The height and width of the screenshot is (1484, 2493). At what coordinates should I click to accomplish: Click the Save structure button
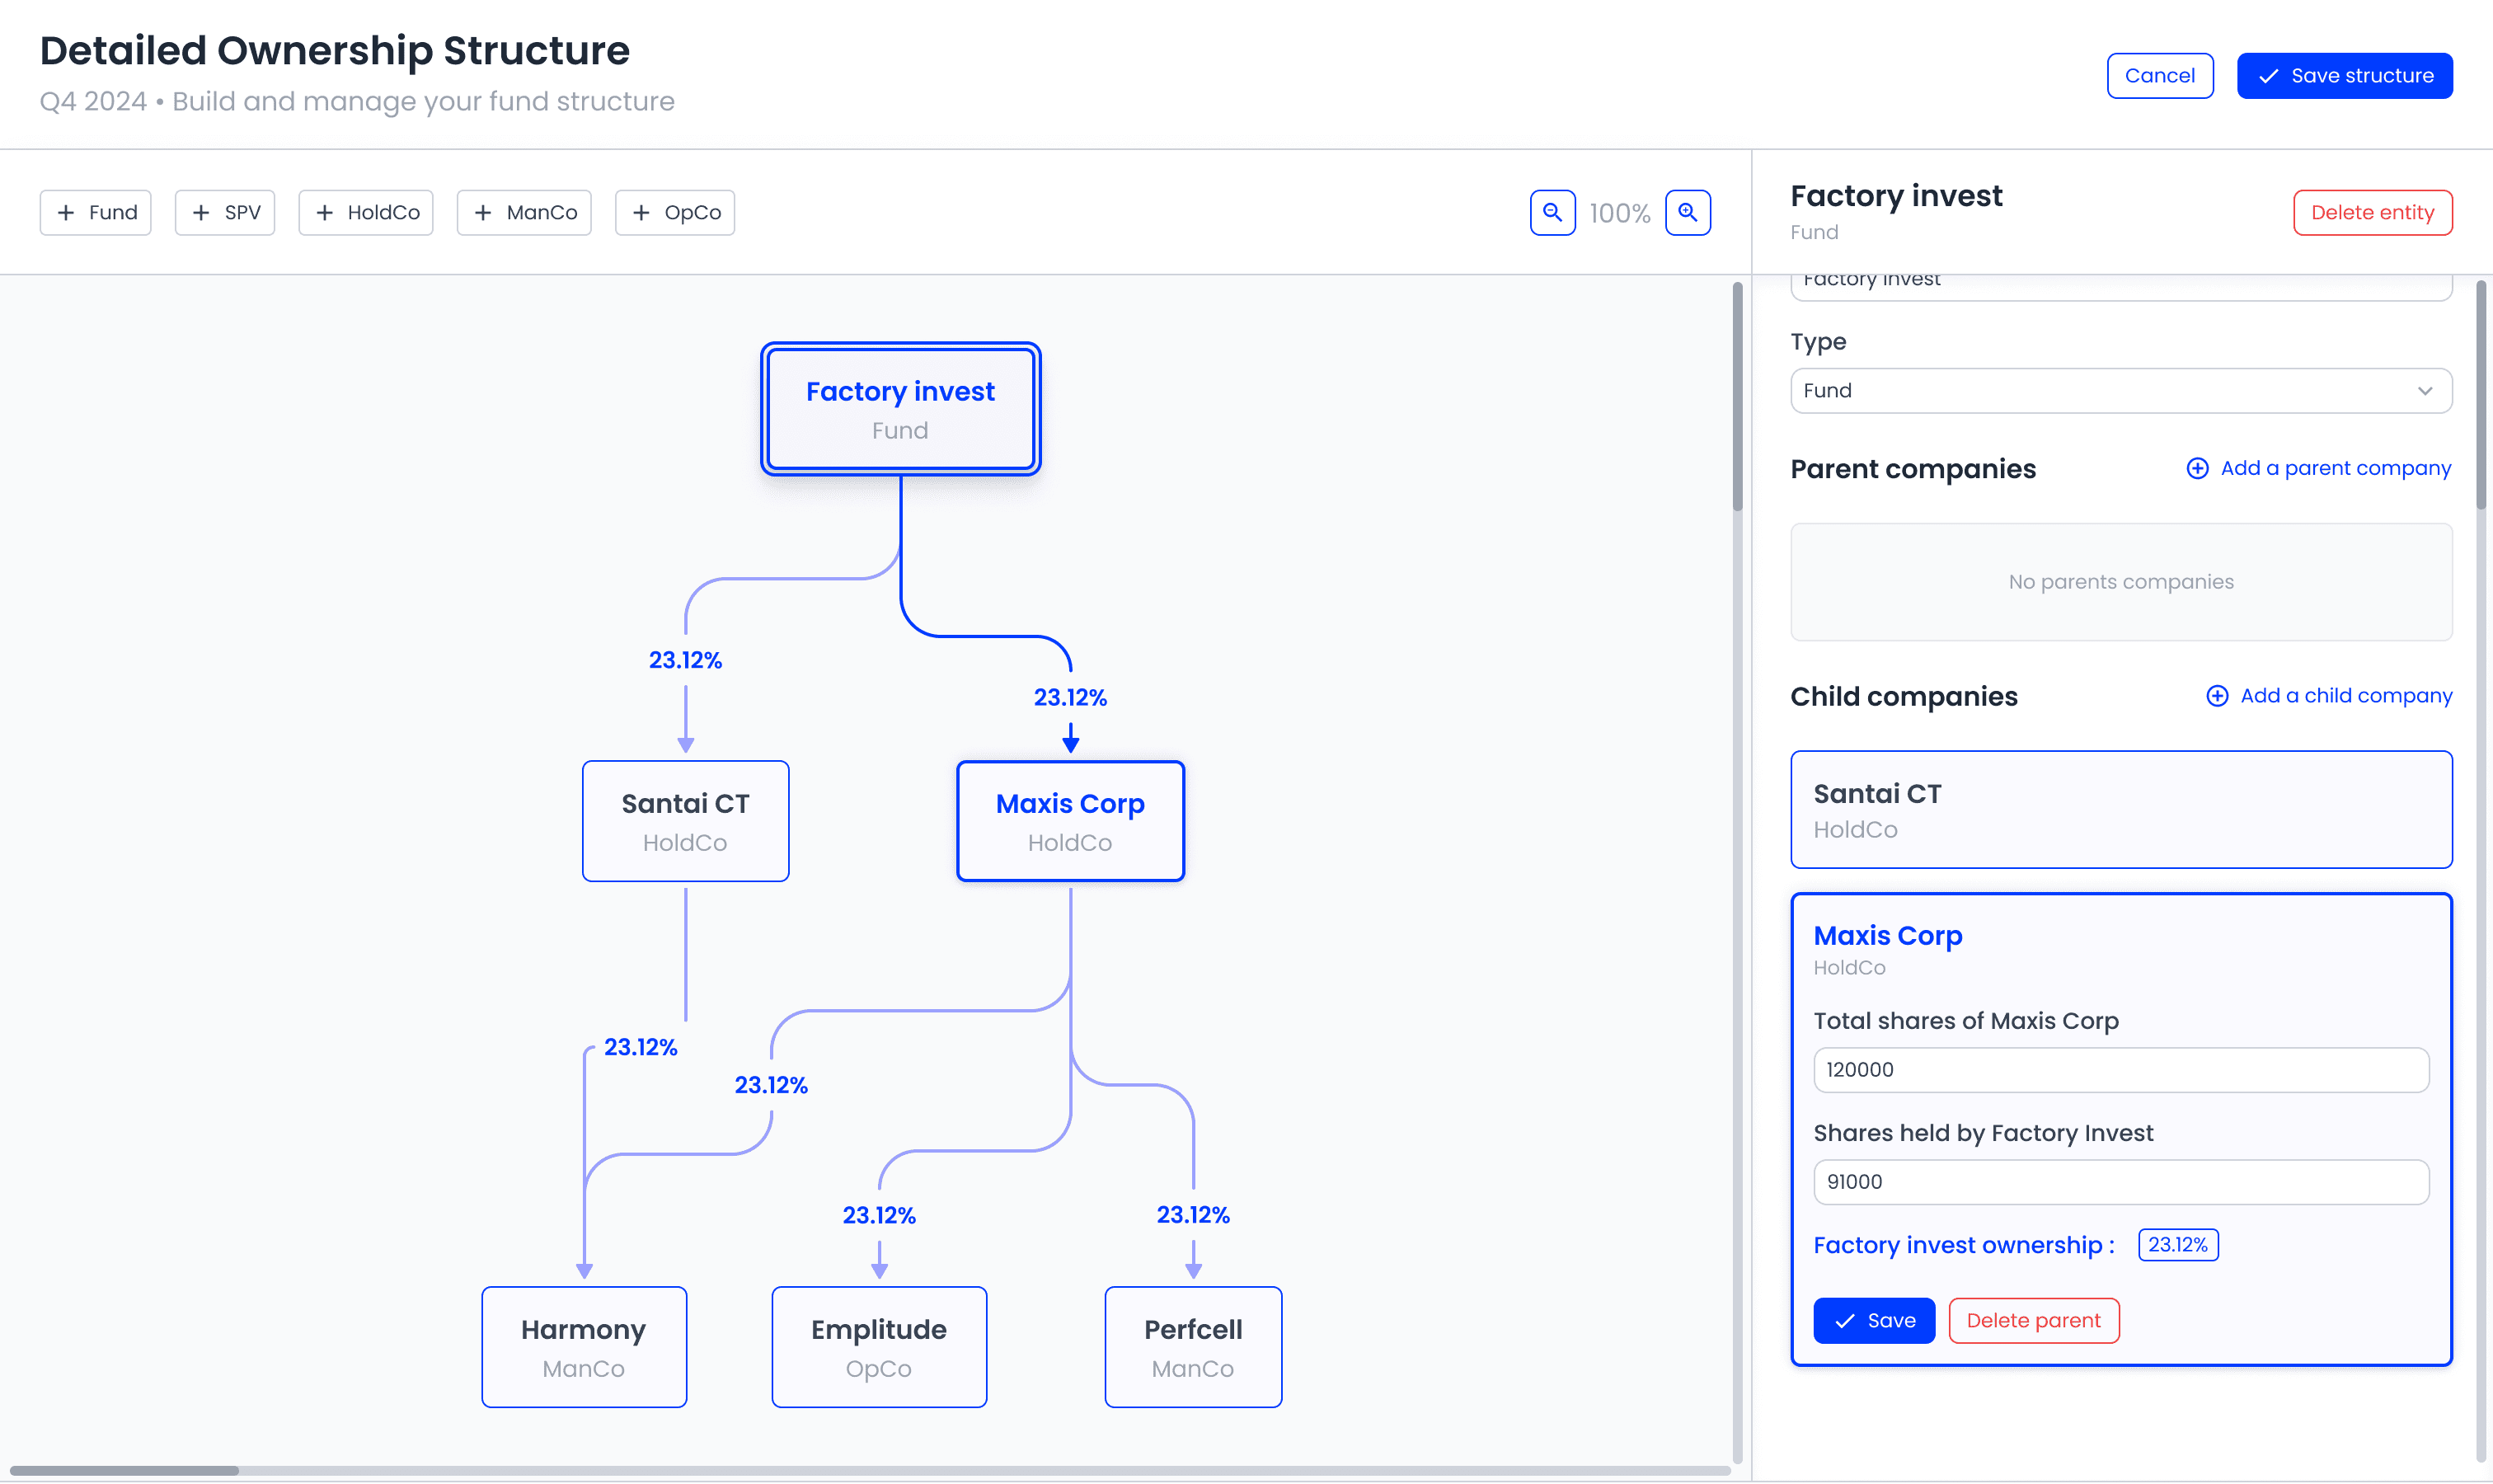2344,76
